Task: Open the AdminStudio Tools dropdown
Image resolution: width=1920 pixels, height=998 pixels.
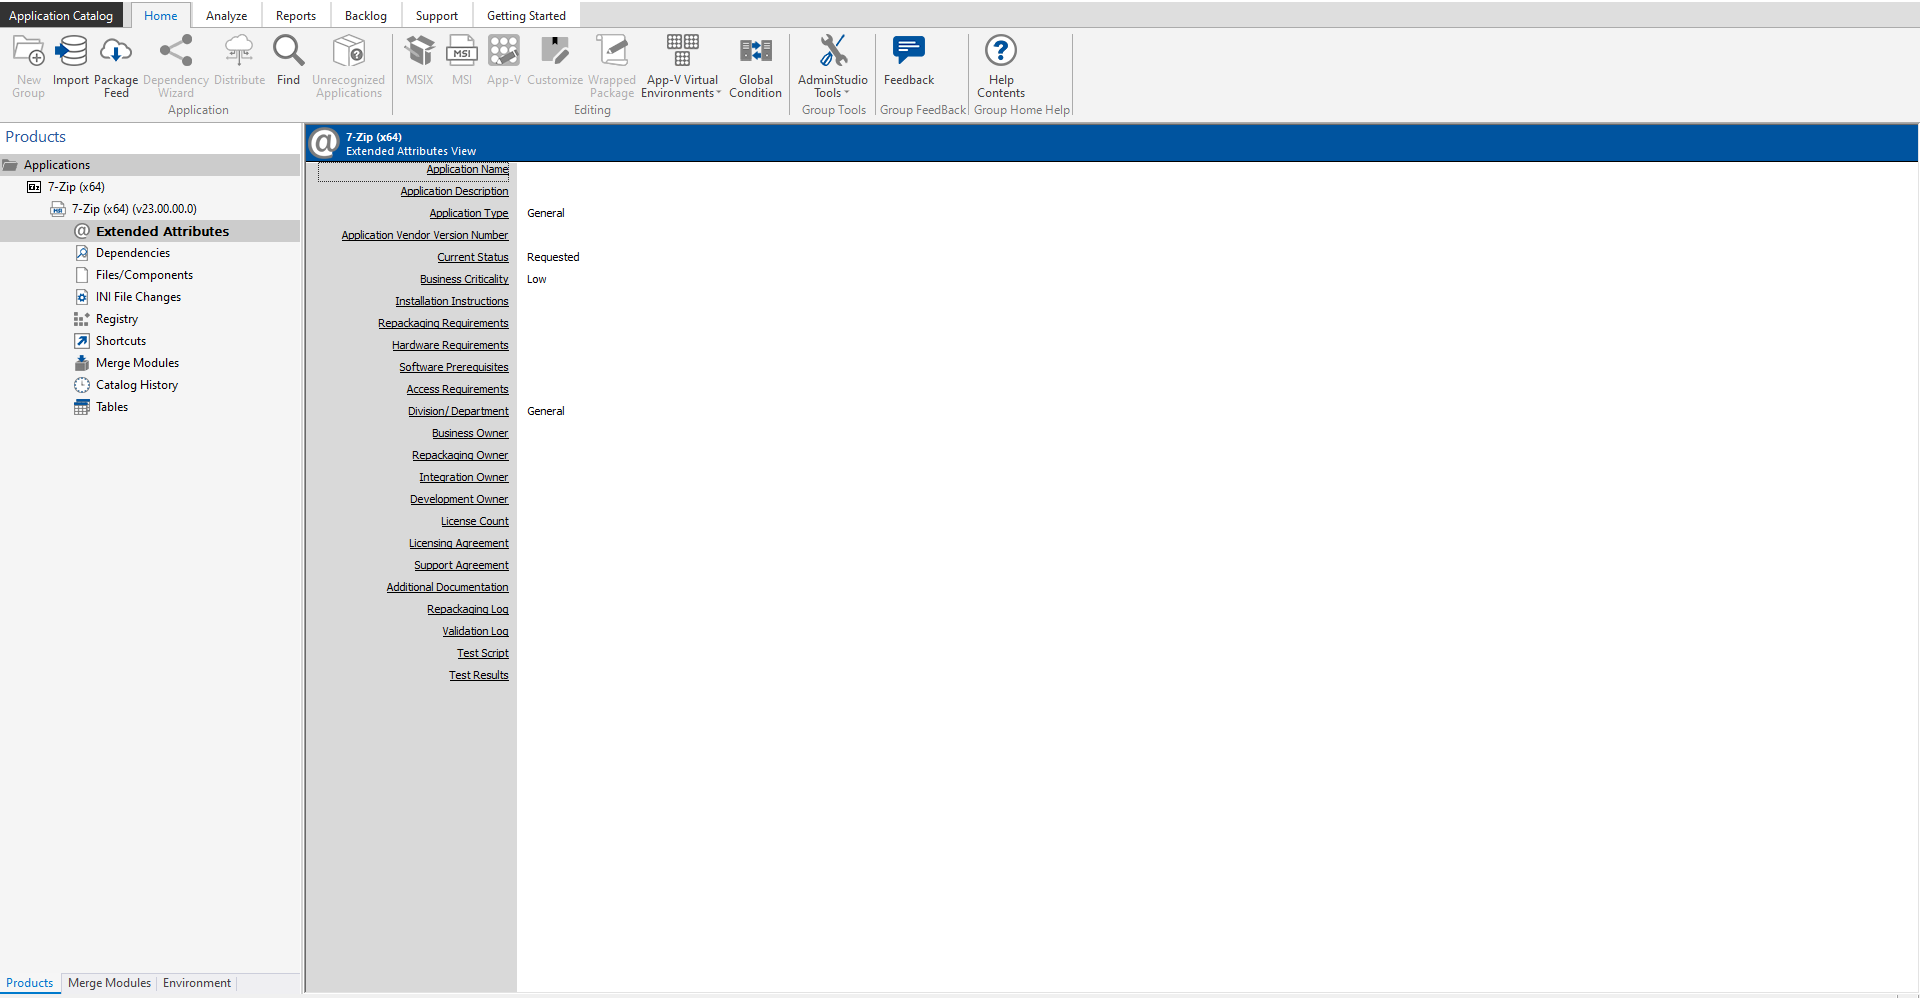Action: tap(833, 66)
